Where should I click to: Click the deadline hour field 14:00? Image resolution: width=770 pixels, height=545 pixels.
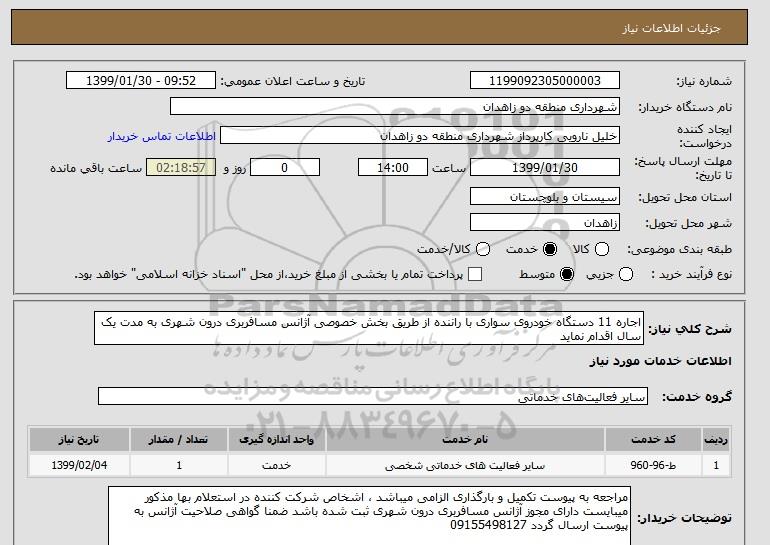coord(393,167)
